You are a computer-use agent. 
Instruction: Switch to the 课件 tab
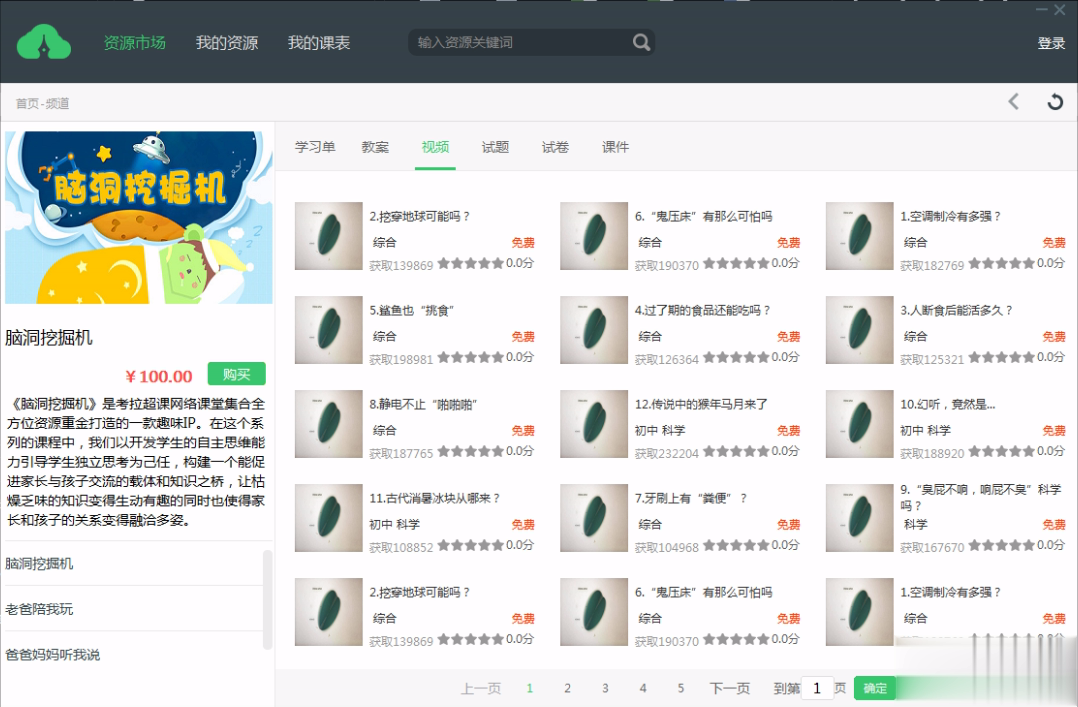click(615, 146)
